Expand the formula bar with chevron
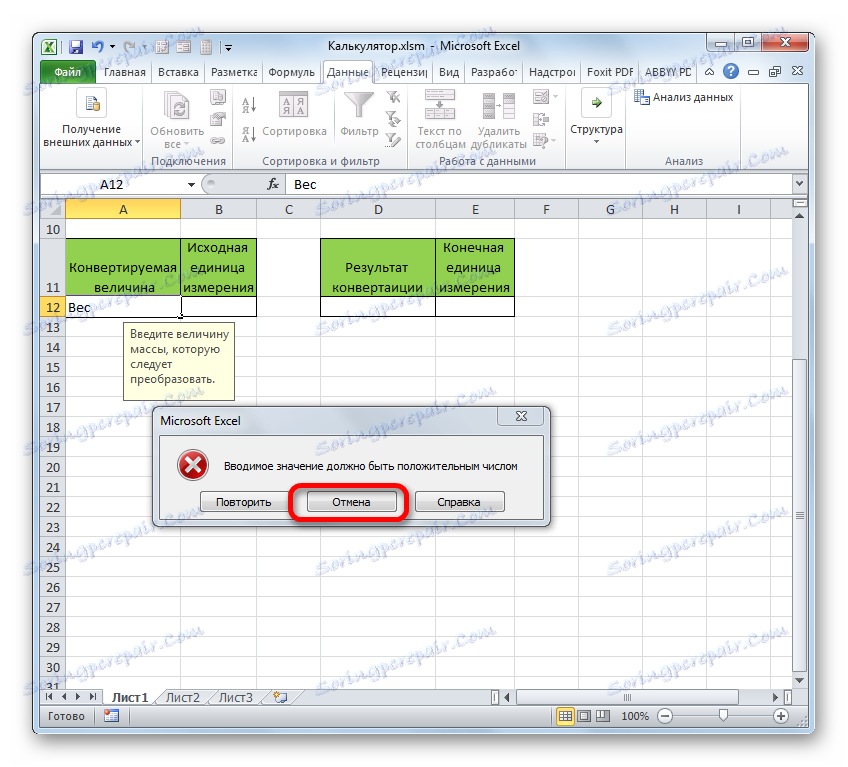Image resolution: width=848 pixels, height=767 pixels. click(799, 184)
